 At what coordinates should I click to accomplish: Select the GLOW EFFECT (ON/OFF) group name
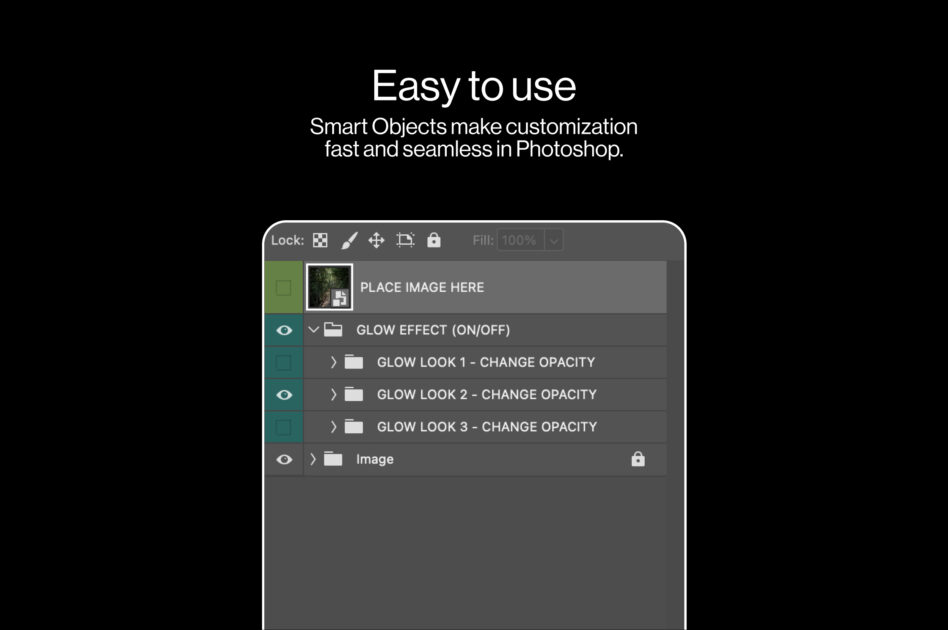pos(433,330)
